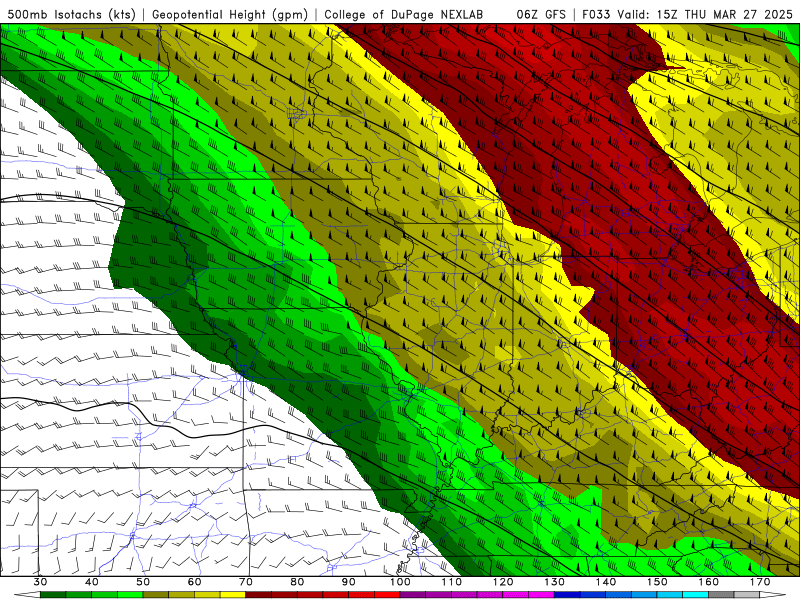Click the 'Geopotential Height (gpm)' header label
This screenshot has width=800, height=600.
[x=230, y=14]
